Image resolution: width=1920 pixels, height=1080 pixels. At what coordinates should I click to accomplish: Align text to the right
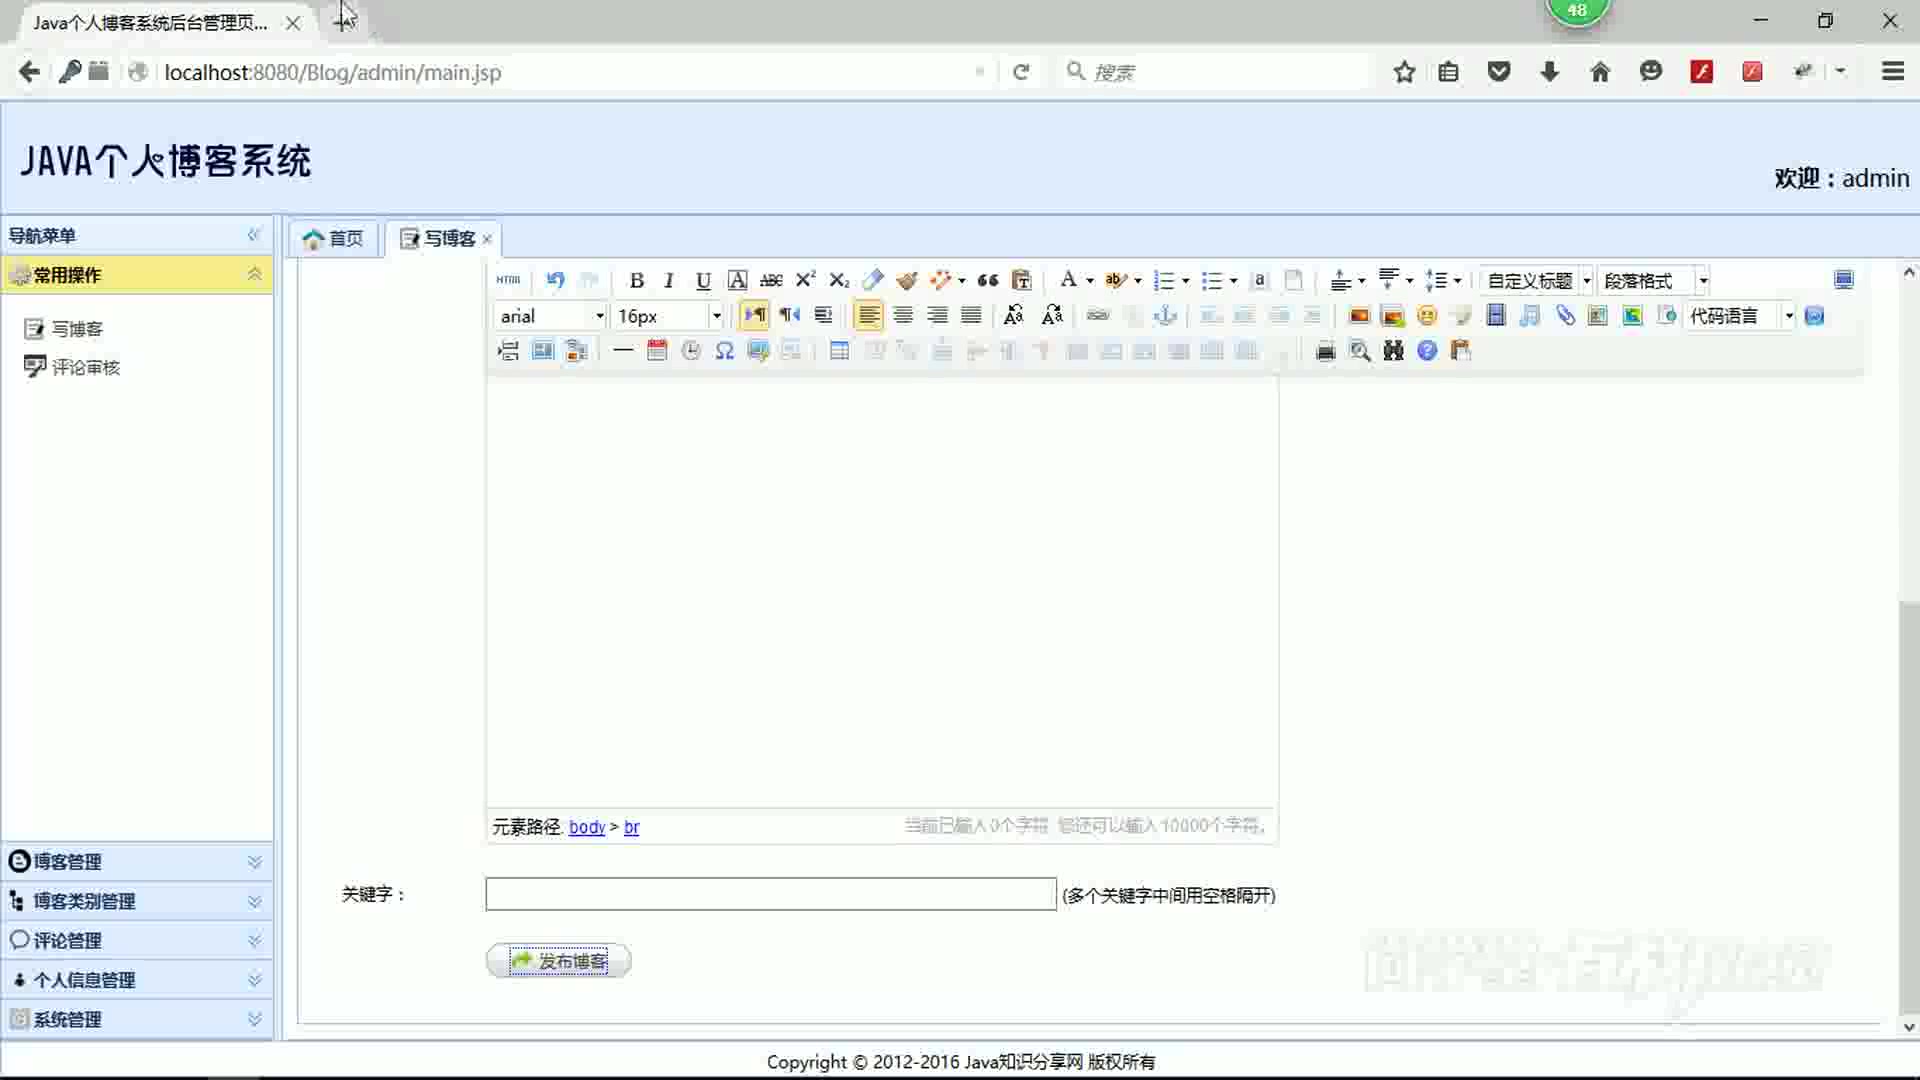point(937,316)
